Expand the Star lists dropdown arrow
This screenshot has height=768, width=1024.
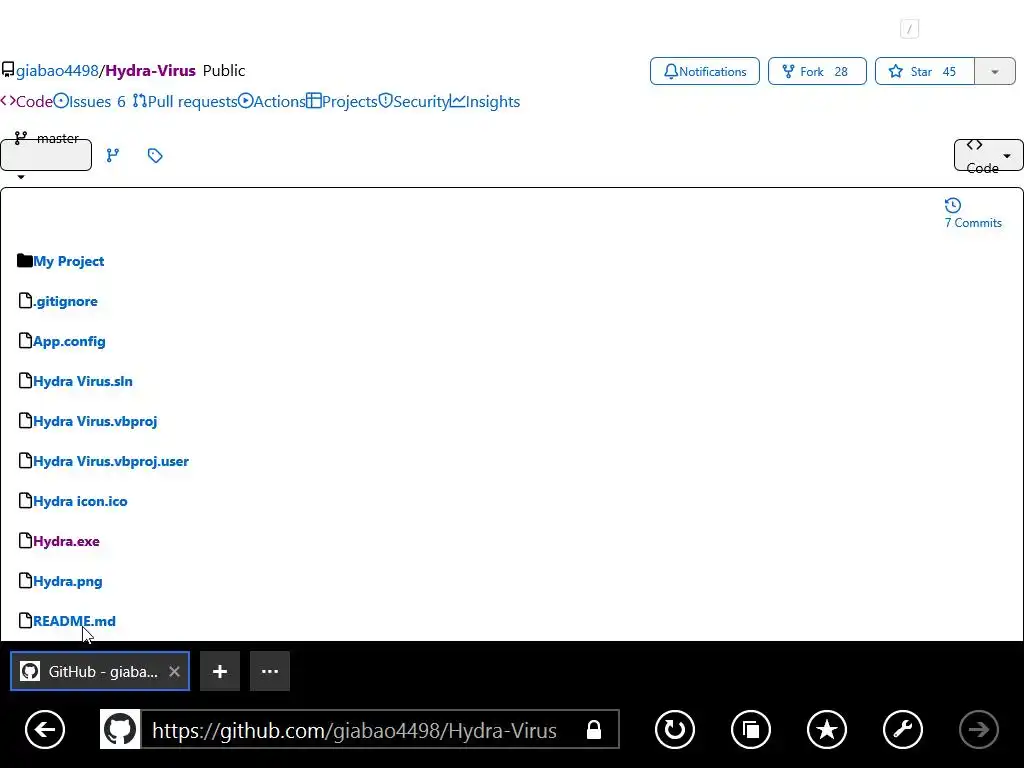(x=995, y=71)
